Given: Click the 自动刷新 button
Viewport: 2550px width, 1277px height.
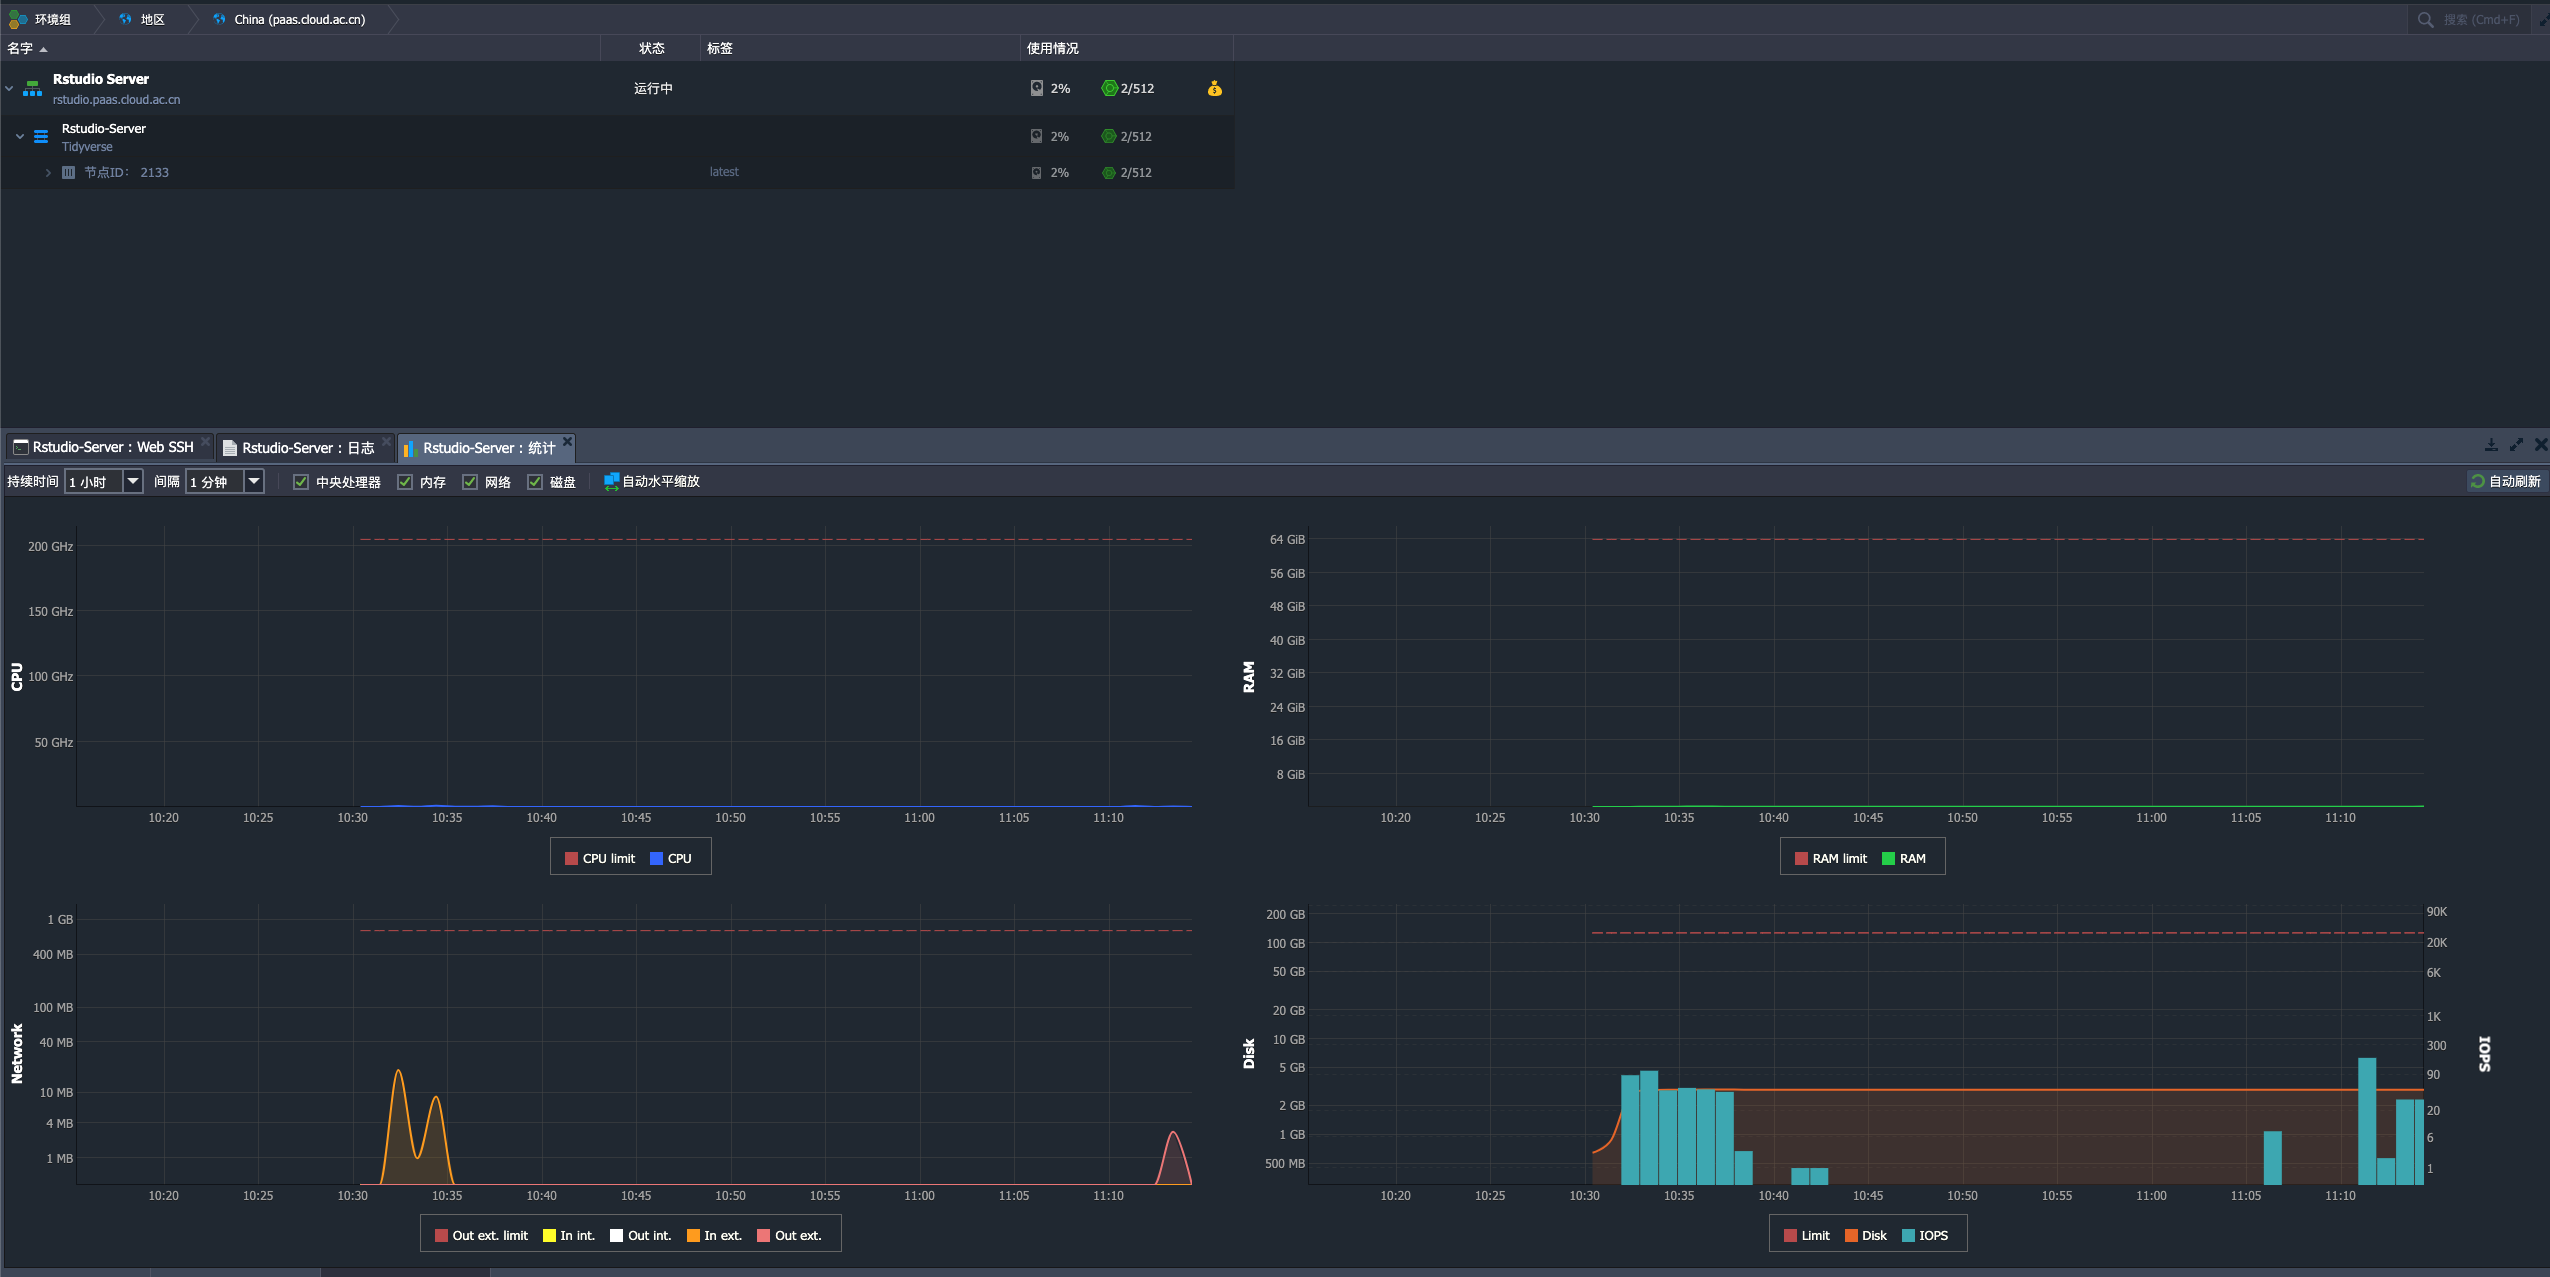Looking at the screenshot, I should [2506, 481].
